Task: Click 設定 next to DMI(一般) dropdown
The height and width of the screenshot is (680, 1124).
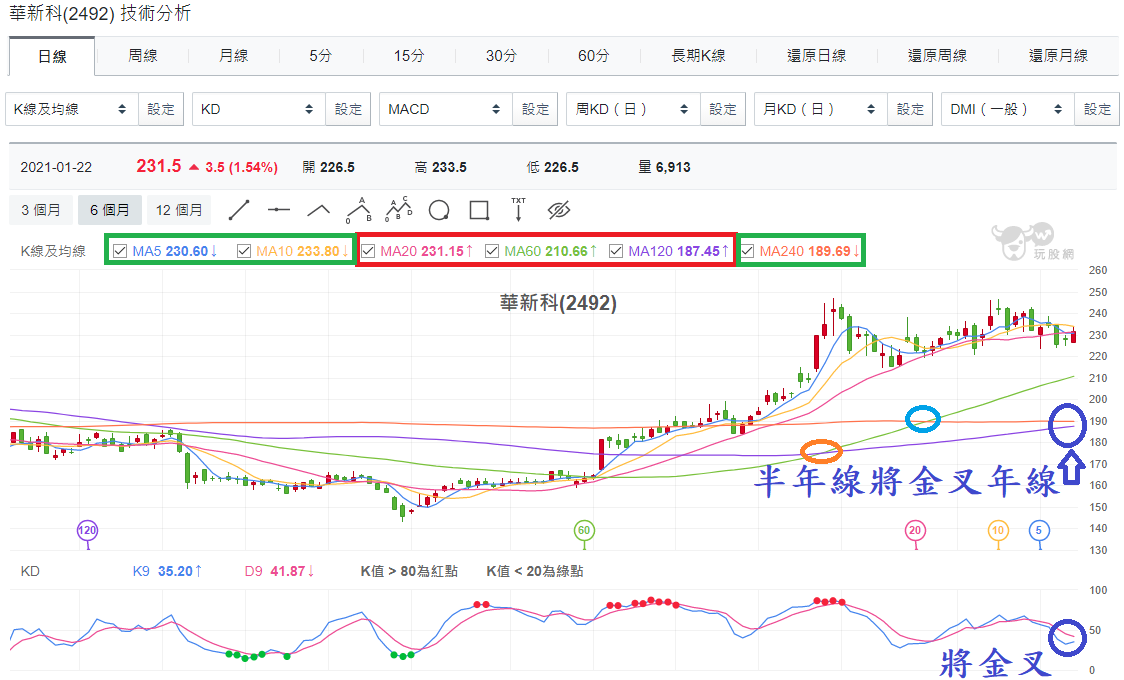Action: (x=1097, y=109)
